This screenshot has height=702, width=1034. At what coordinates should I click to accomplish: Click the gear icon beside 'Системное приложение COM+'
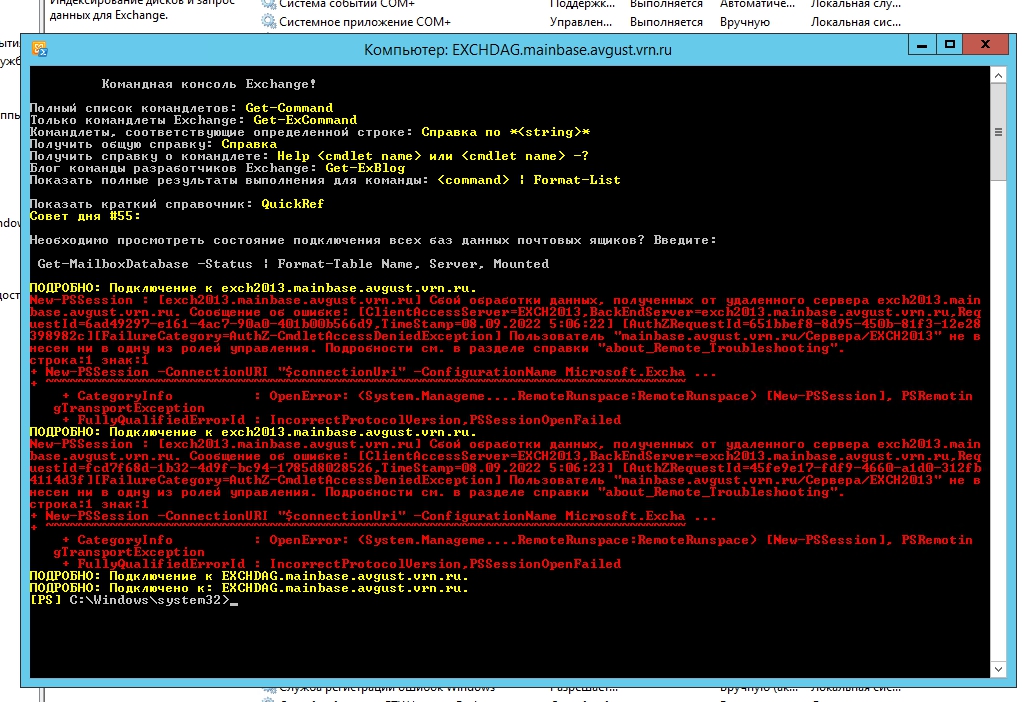[268, 22]
